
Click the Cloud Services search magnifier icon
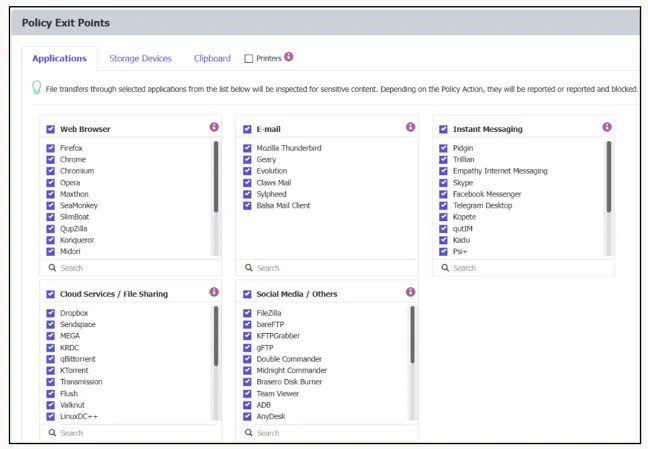52,432
